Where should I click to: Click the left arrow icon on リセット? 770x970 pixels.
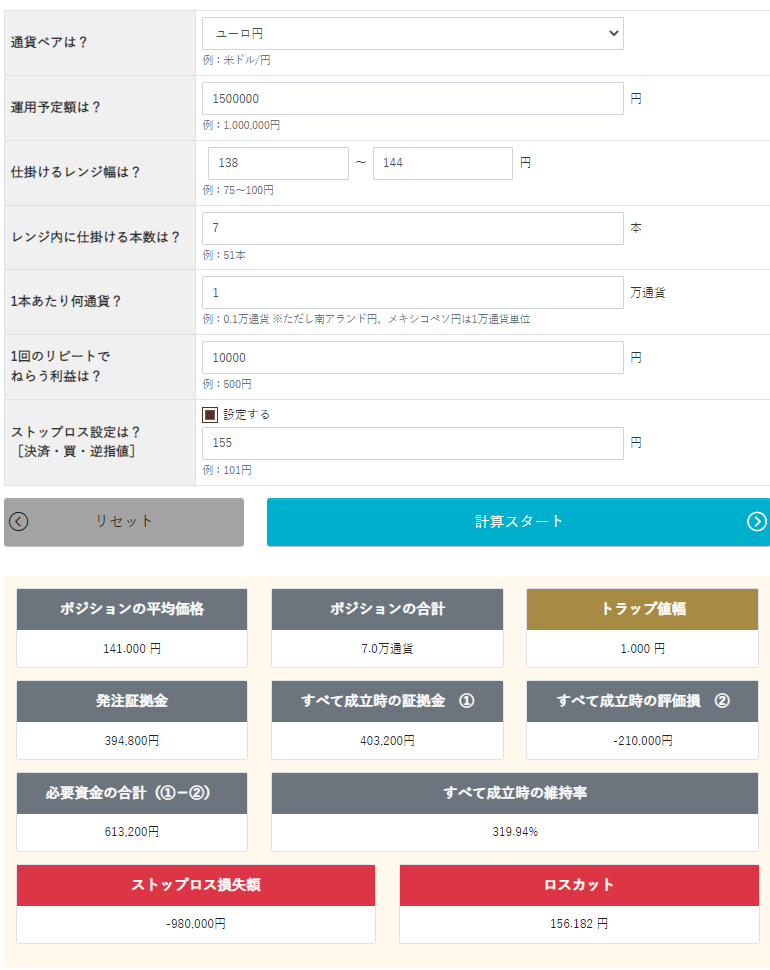click(x=19, y=521)
